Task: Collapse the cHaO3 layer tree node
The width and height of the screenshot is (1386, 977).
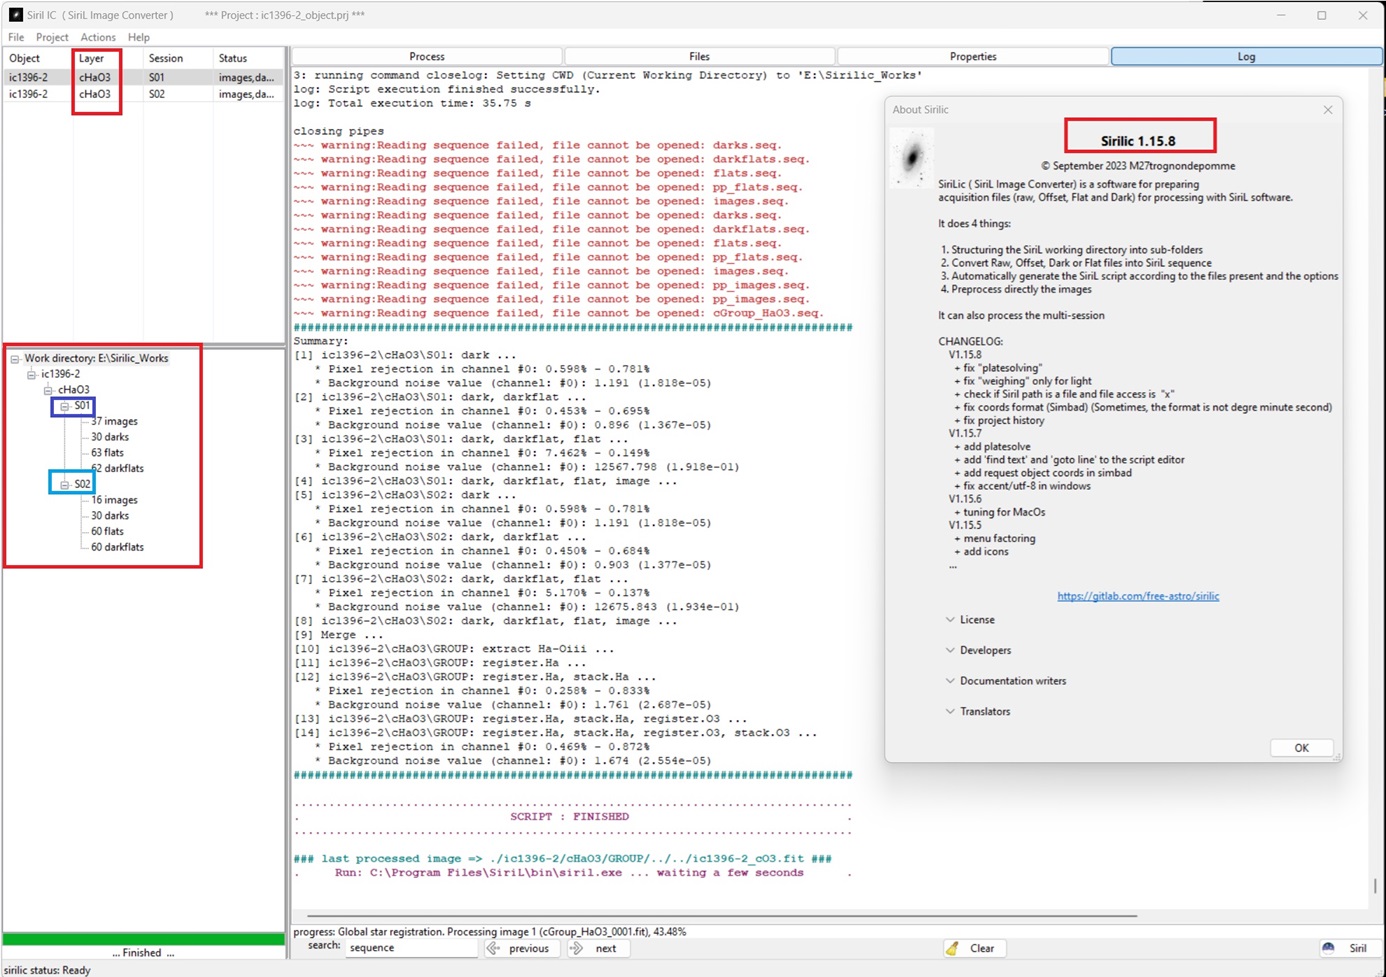Action: point(48,390)
